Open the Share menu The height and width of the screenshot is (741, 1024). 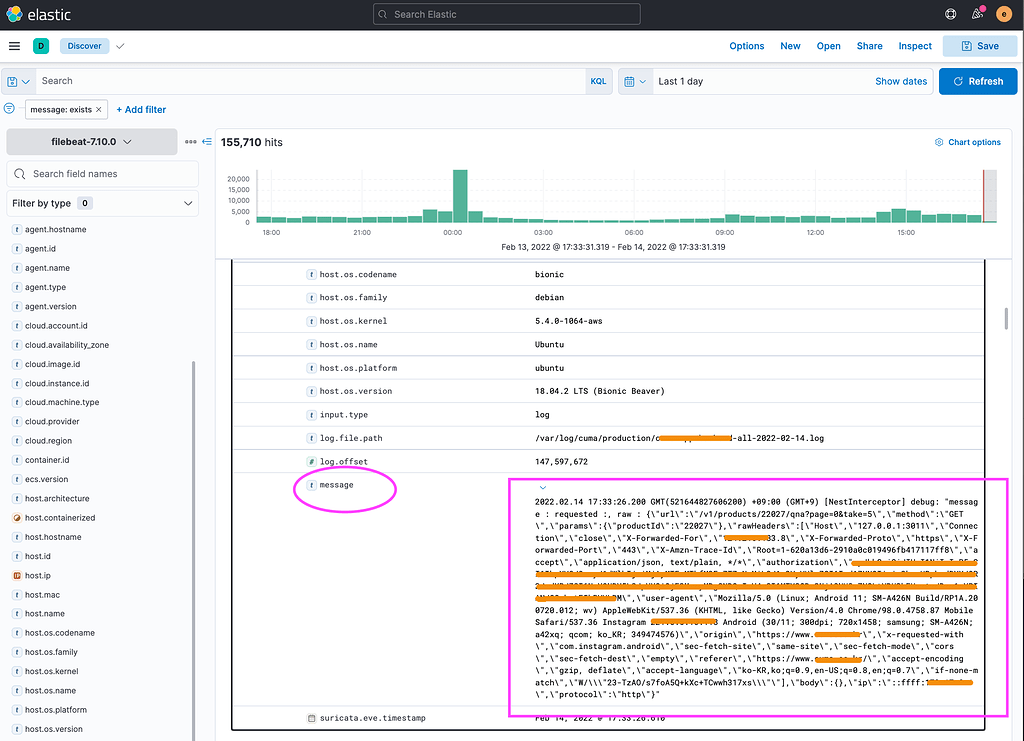pos(869,45)
